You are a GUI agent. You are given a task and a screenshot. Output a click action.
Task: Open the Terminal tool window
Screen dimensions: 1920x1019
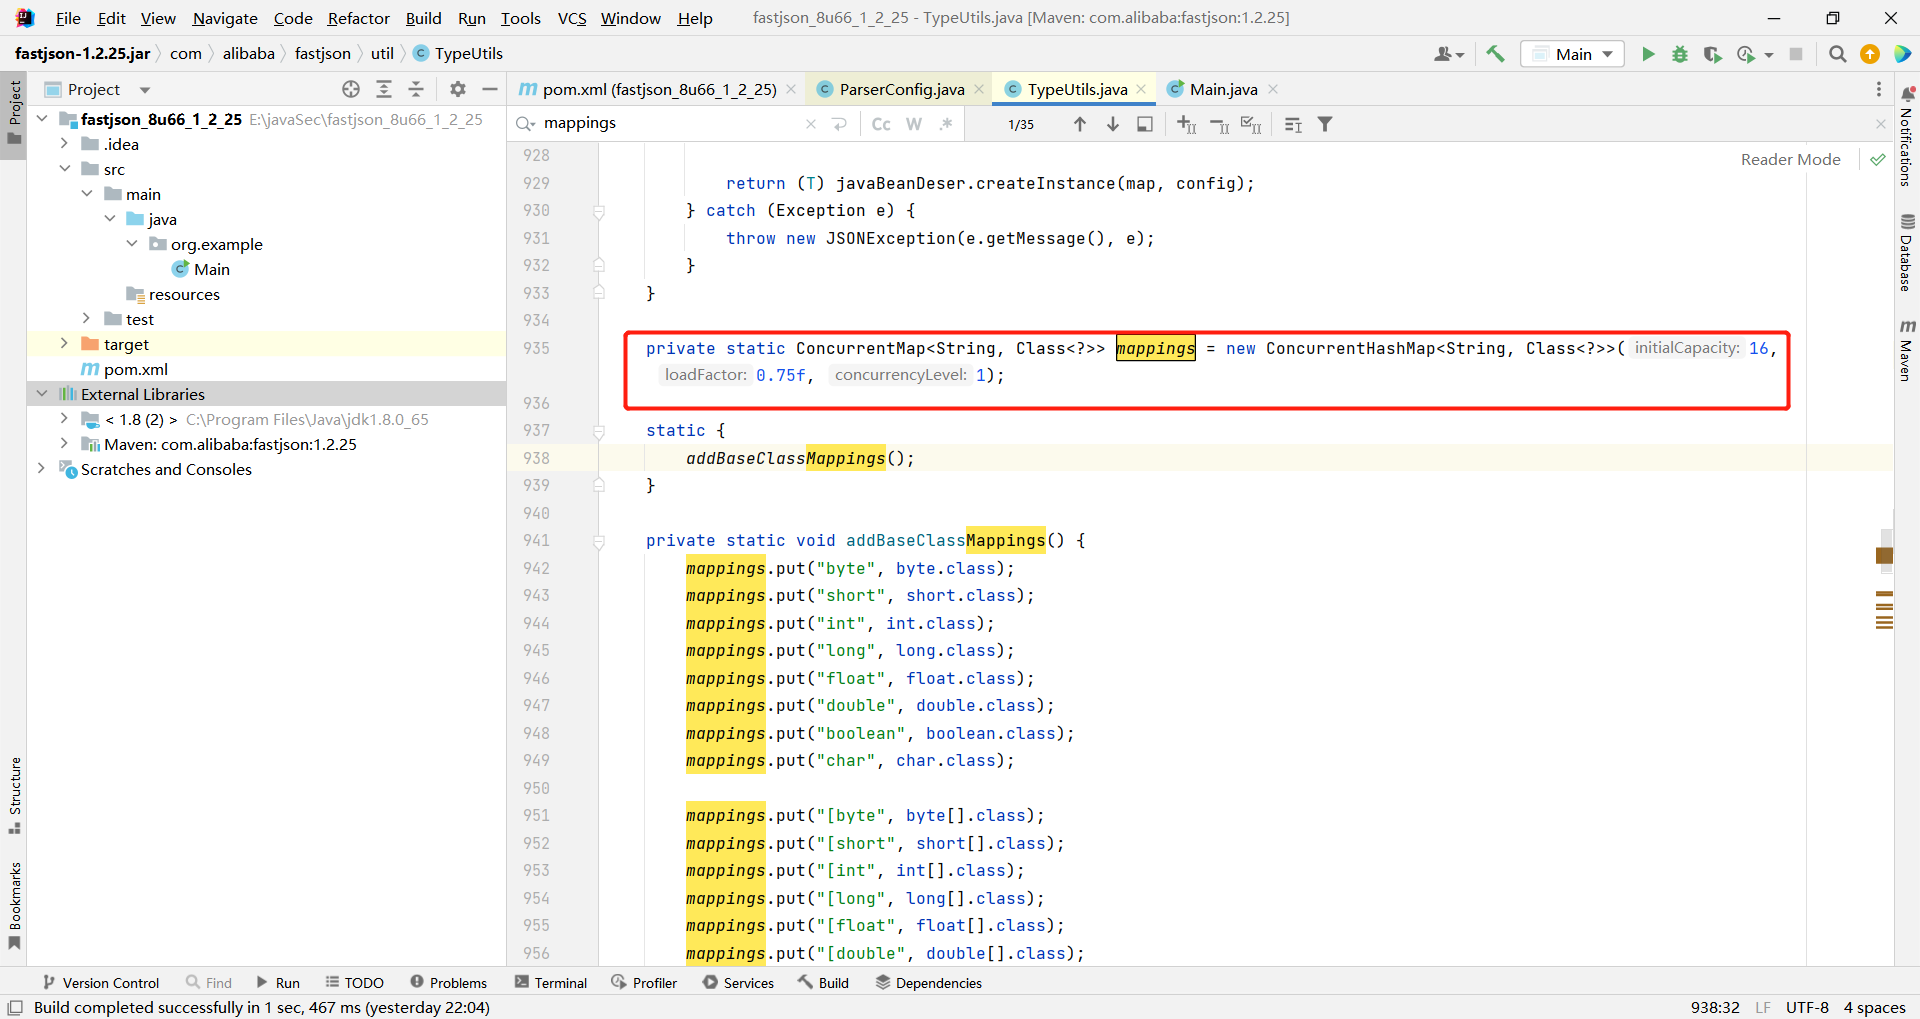[x=551, y=983]
